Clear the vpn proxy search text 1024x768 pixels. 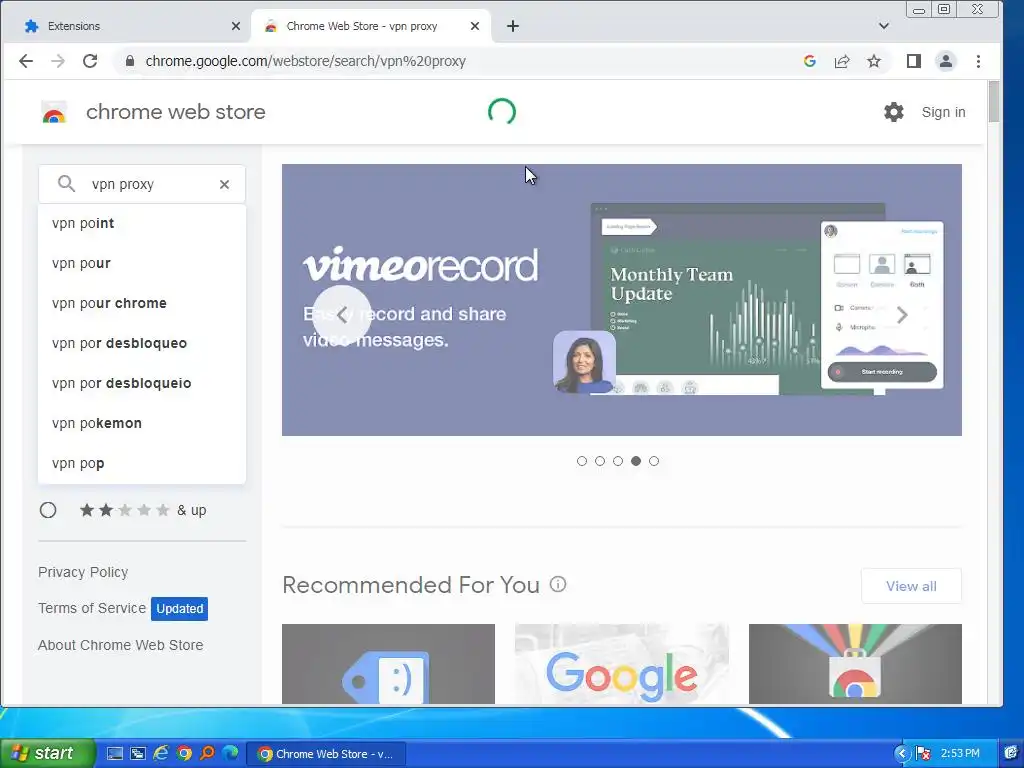pyautogui.click(x=224, y=185)
